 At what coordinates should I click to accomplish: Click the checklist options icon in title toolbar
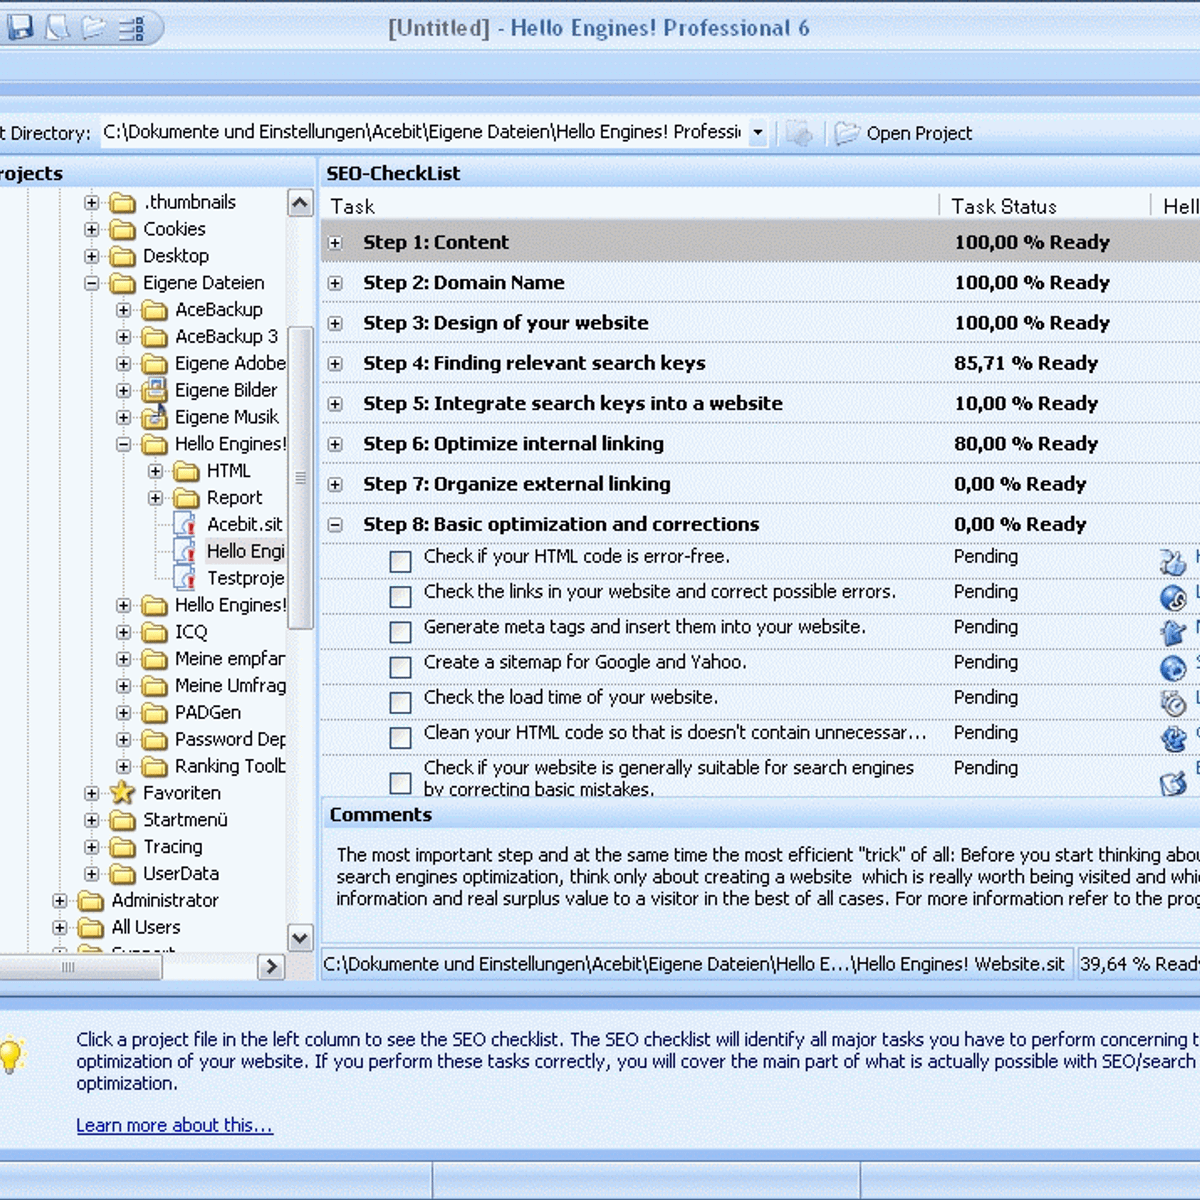[132, 28]
